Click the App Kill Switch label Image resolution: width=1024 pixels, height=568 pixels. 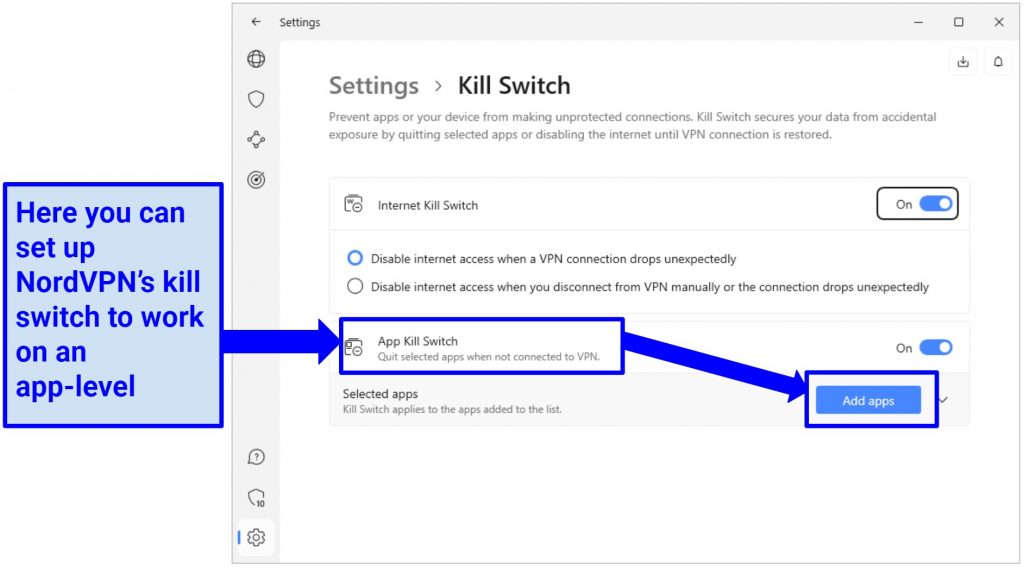[x=417, y=341]
